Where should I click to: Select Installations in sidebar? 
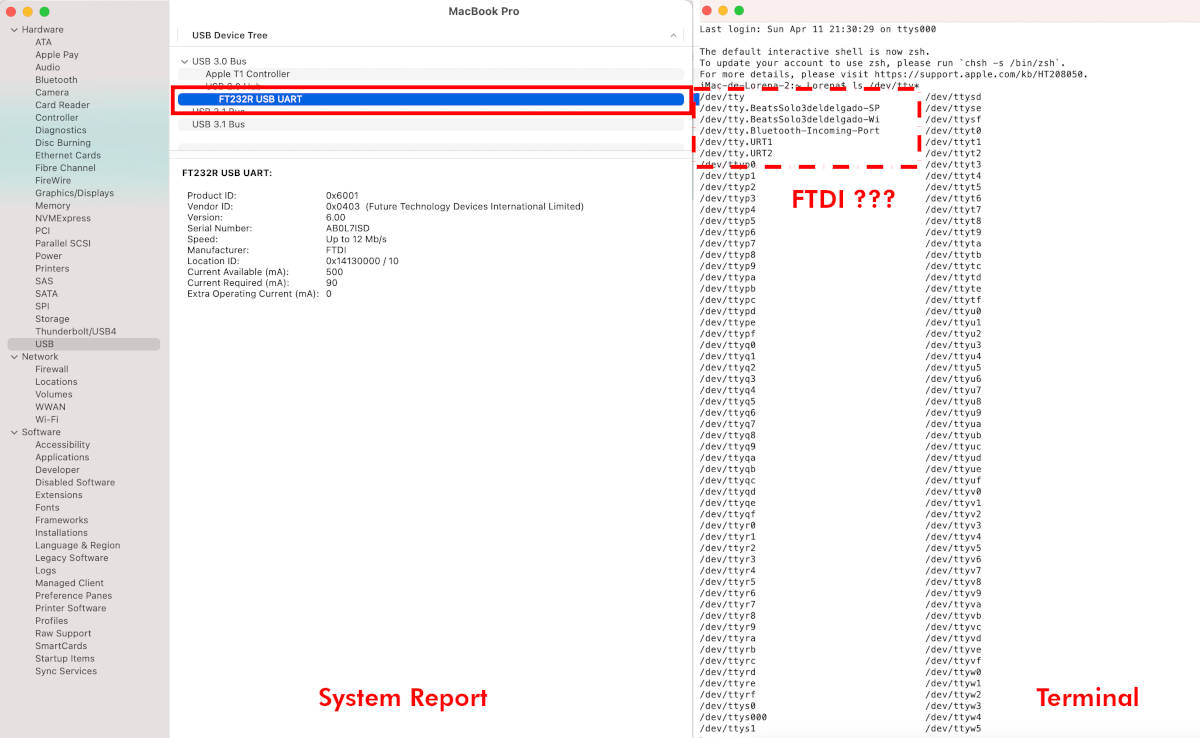[x=62, y=533]
